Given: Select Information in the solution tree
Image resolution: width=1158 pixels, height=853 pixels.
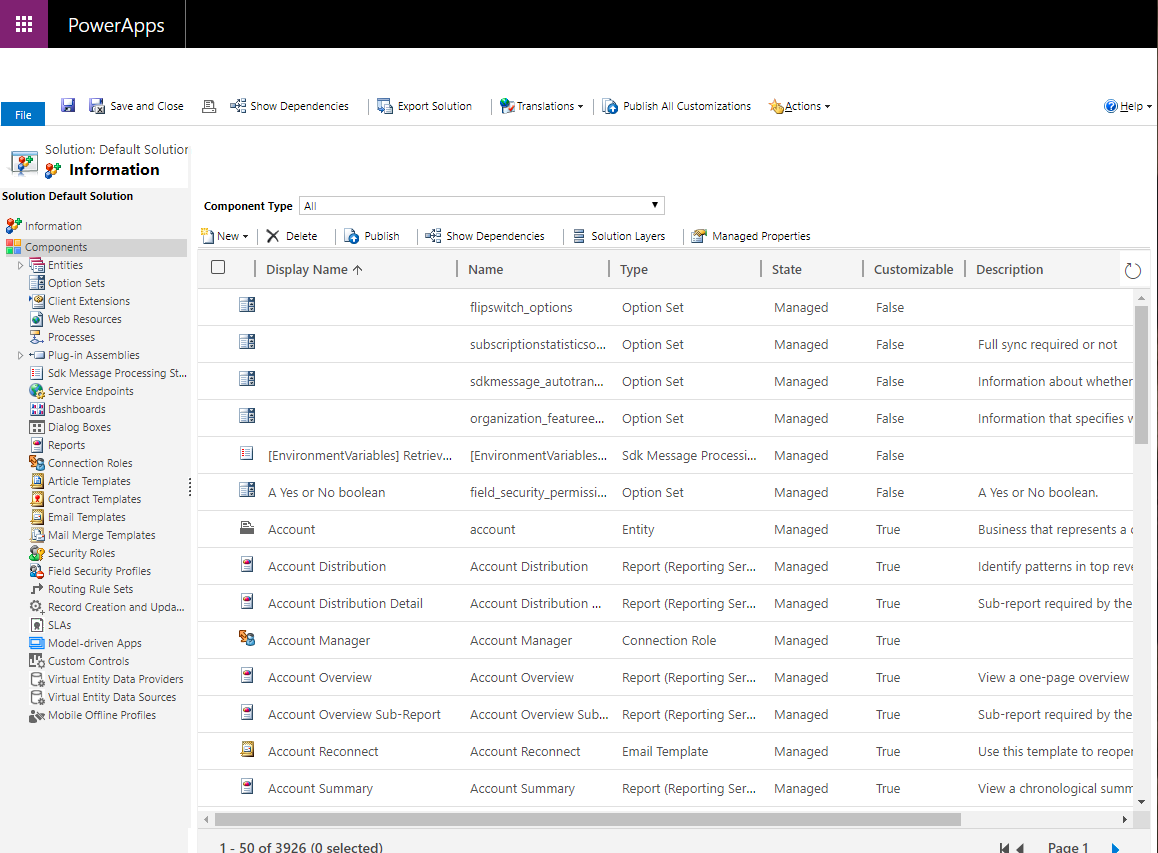Looking at the screenshot, I should click(53, 226).
